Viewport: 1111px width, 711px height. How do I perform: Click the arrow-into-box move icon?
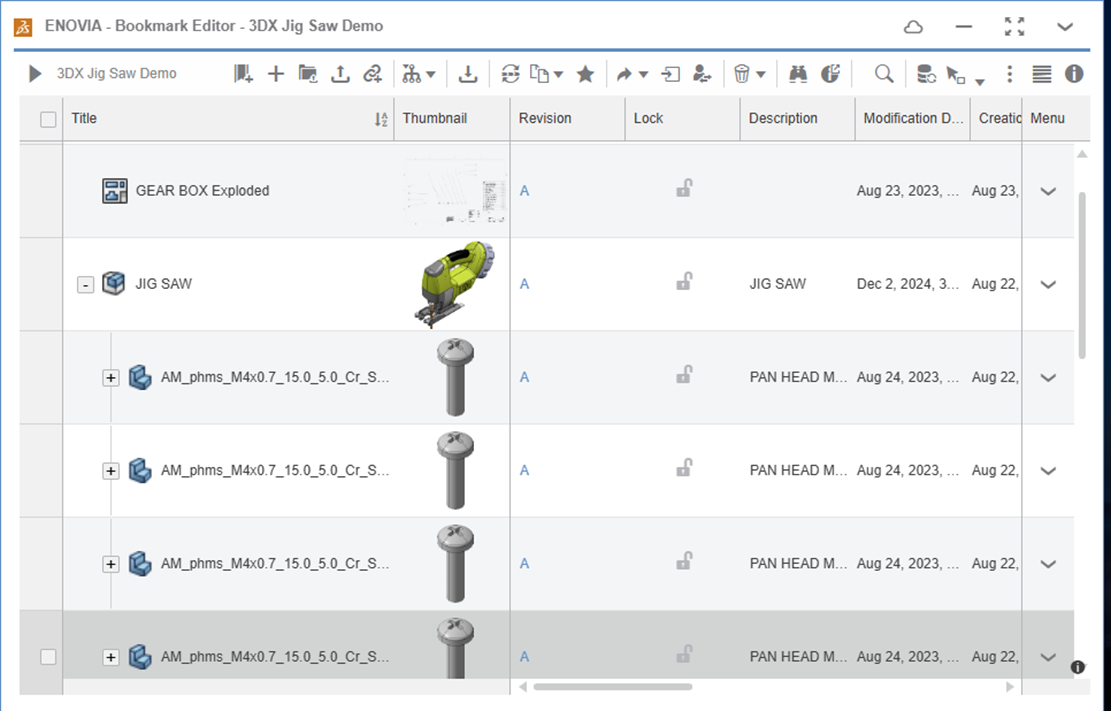(670, 74)
